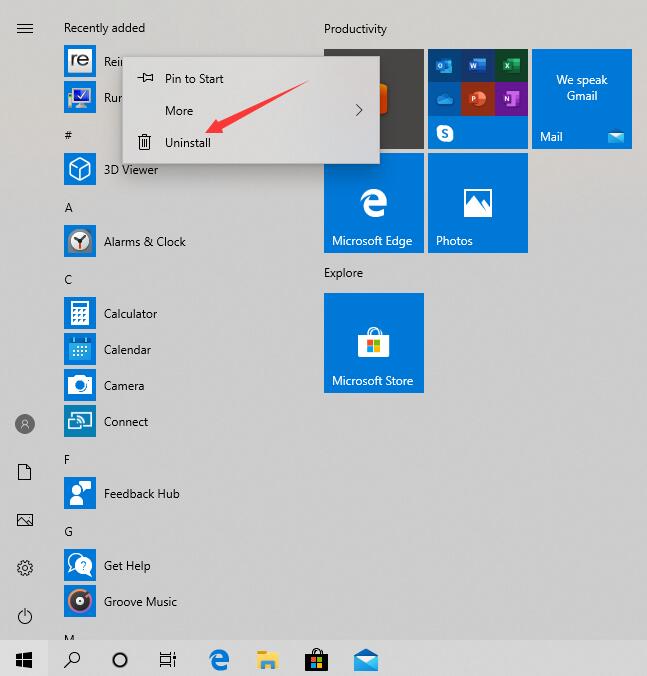Click the 'Productivity' group title
647x676 pixels.
pos(355,29)
